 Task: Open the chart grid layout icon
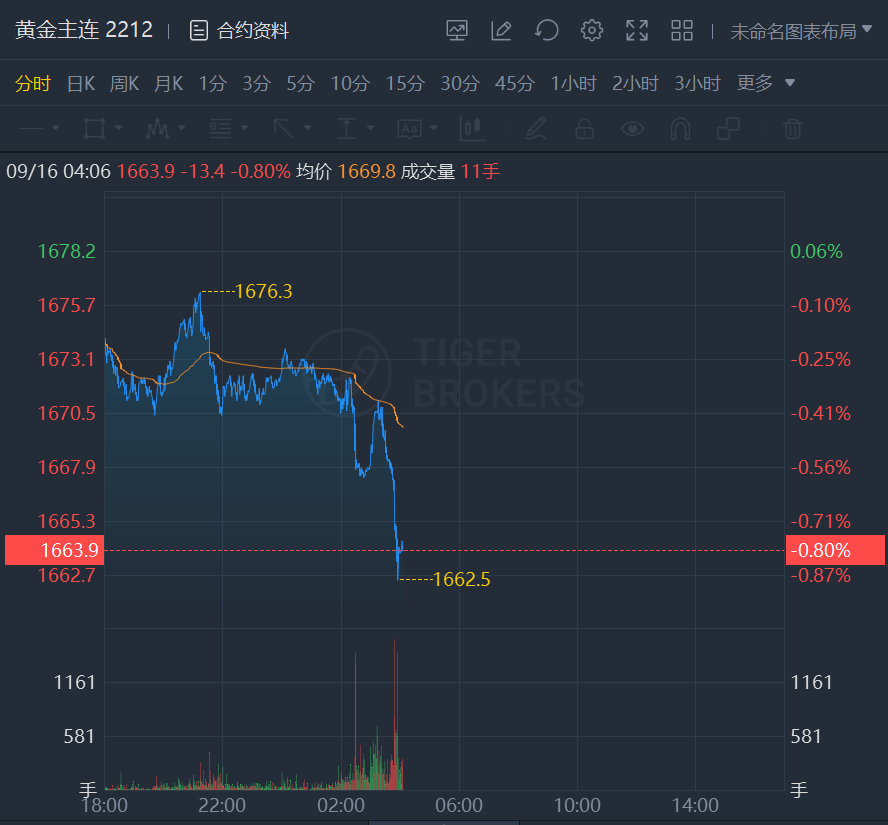(682, 30)
